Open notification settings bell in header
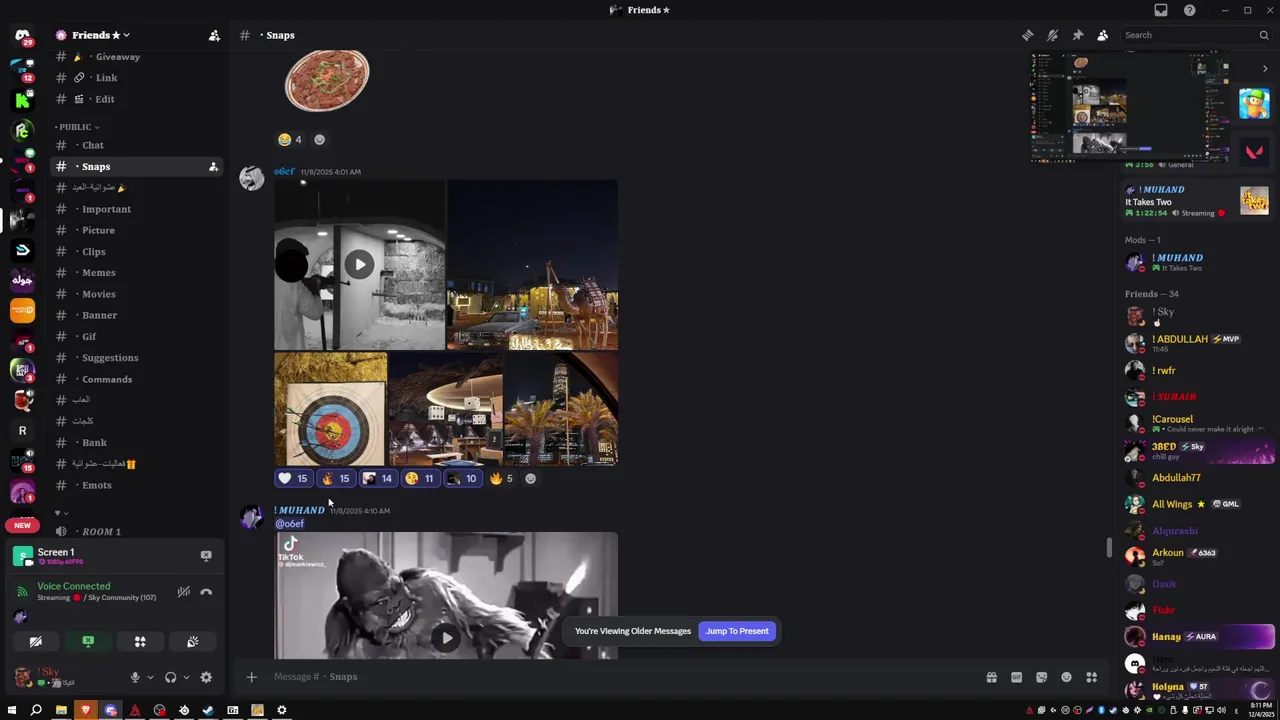 click(x=1052, y=35)
